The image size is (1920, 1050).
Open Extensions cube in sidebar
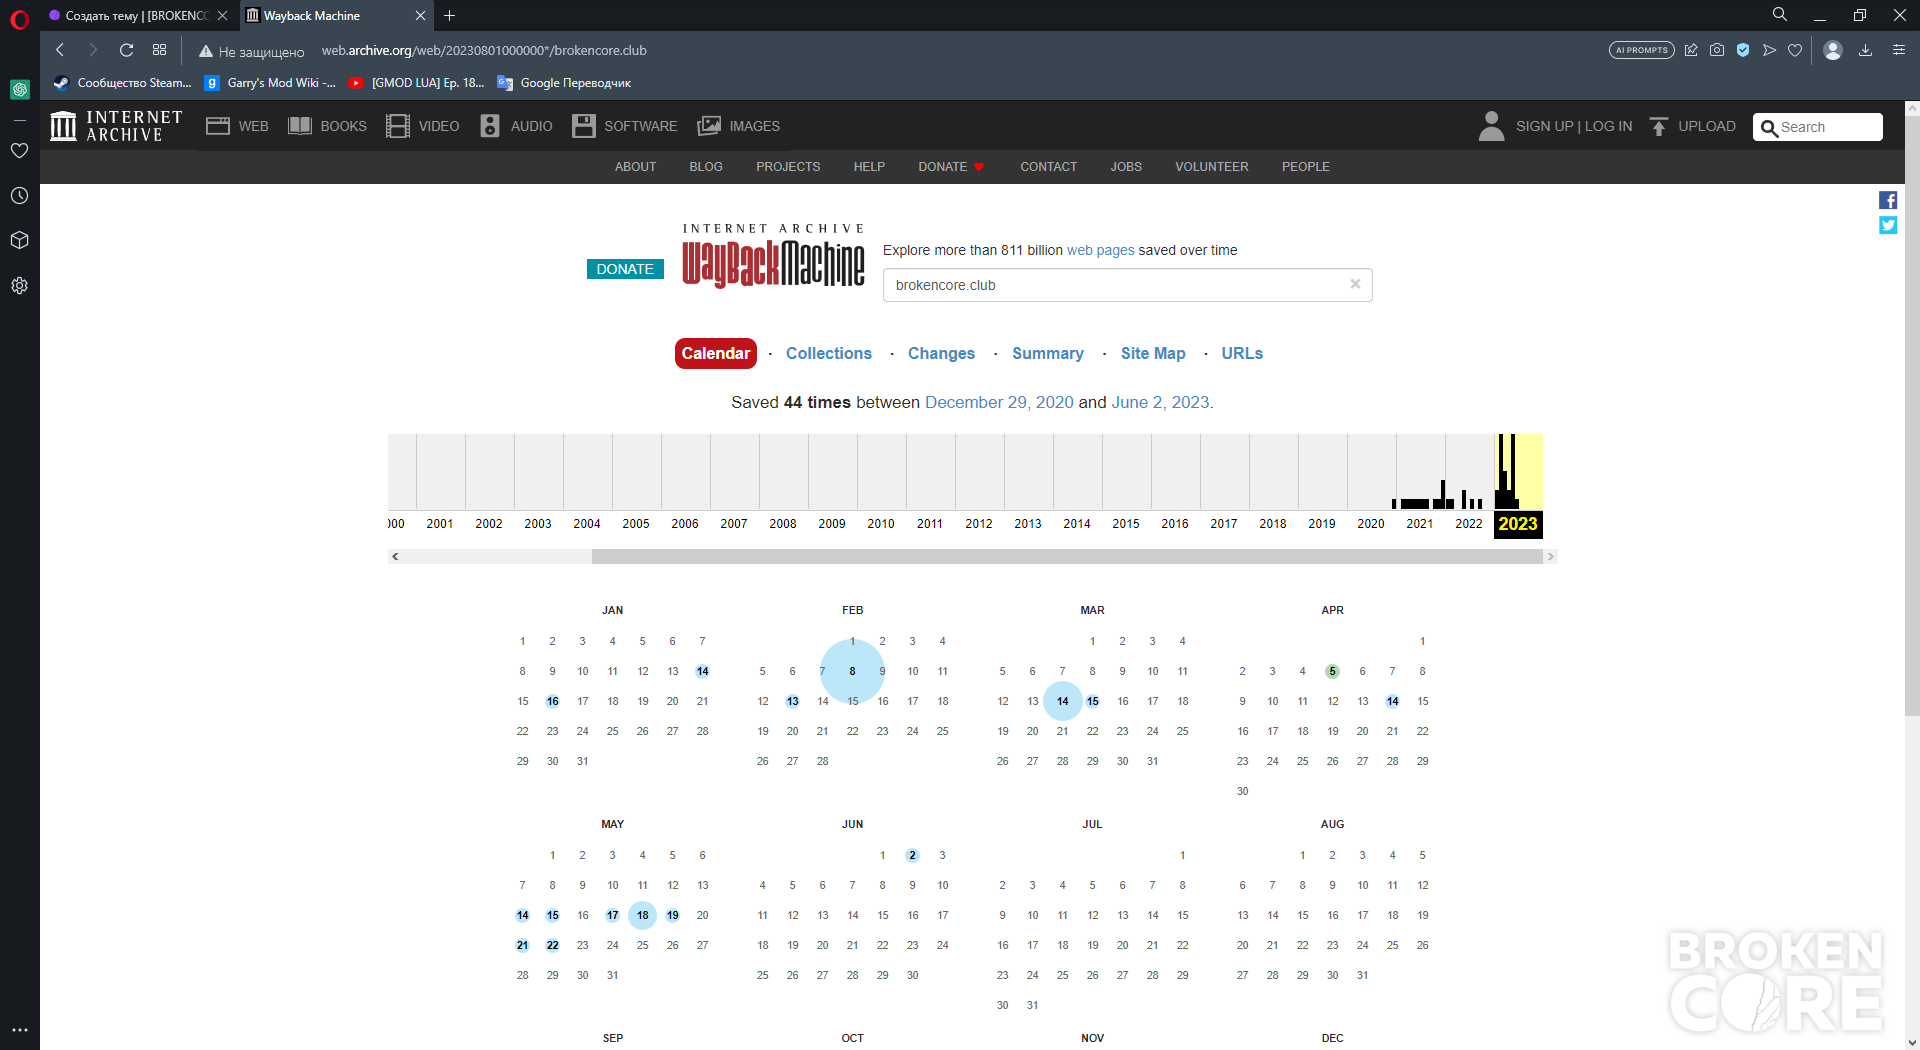tap(19, 241)
